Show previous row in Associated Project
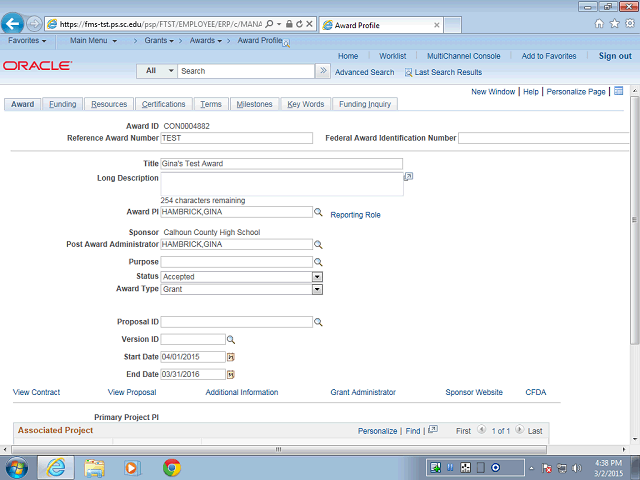The width and height of the screenshot is (640, 480). 482,429
